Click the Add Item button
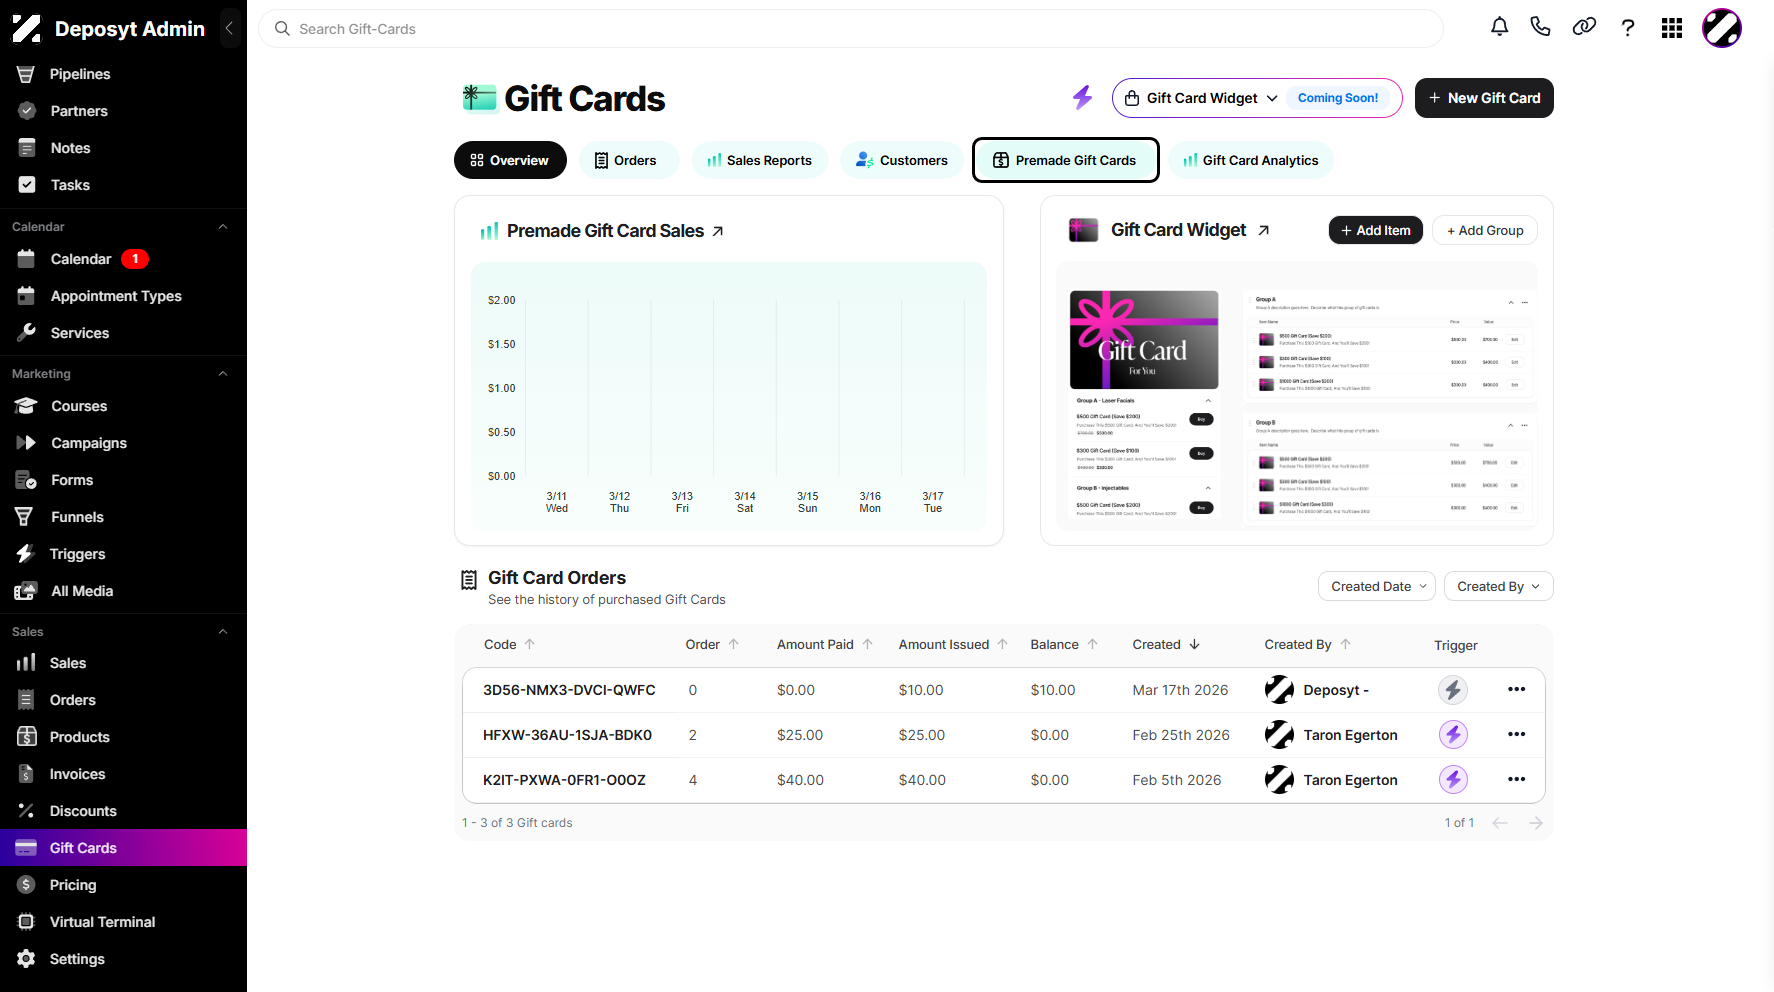 click(1375, 230)
